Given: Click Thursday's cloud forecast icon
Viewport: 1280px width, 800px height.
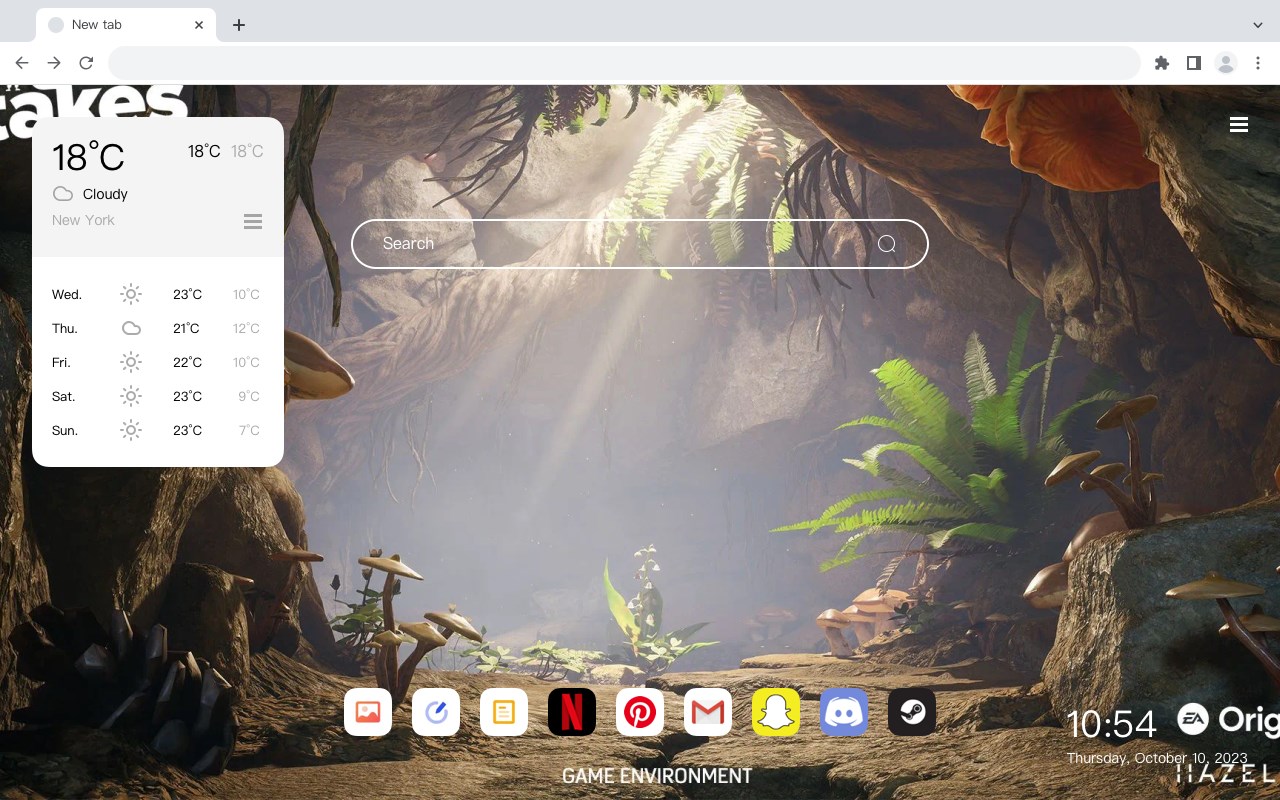Looking at the screenshot, I should [131, 328].
